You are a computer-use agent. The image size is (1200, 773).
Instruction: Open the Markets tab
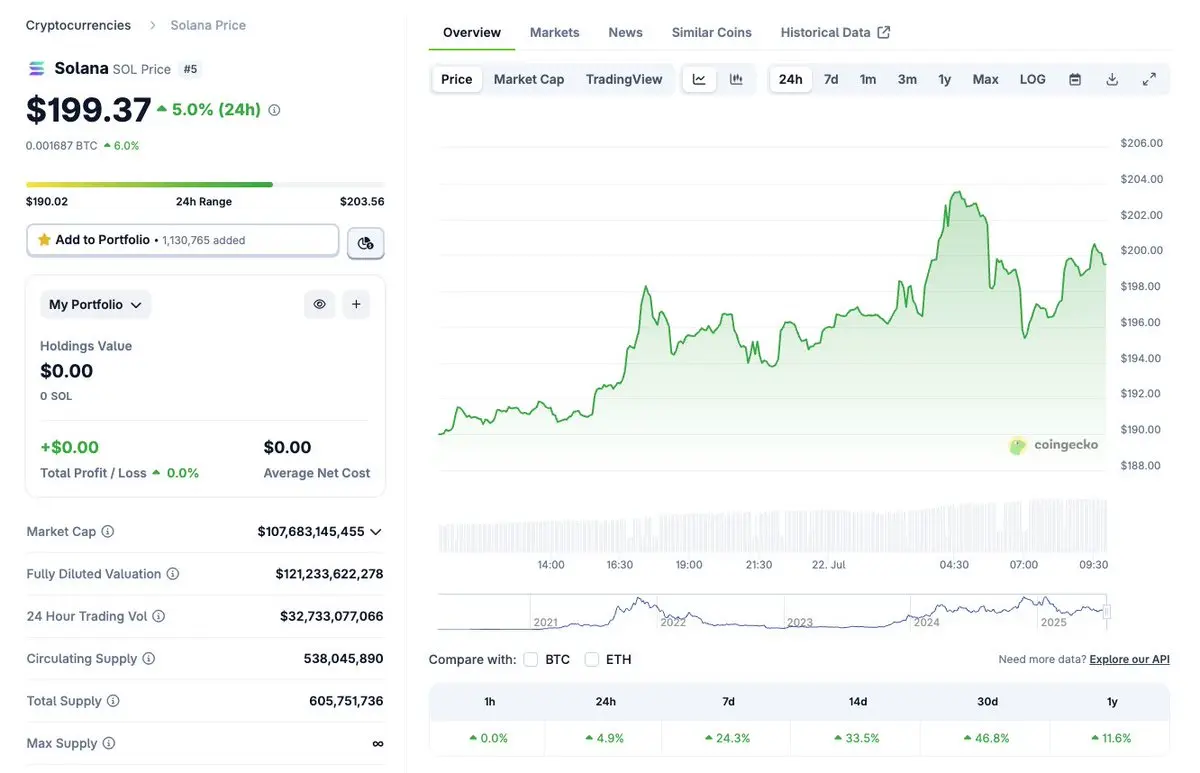tap(555, 32)
